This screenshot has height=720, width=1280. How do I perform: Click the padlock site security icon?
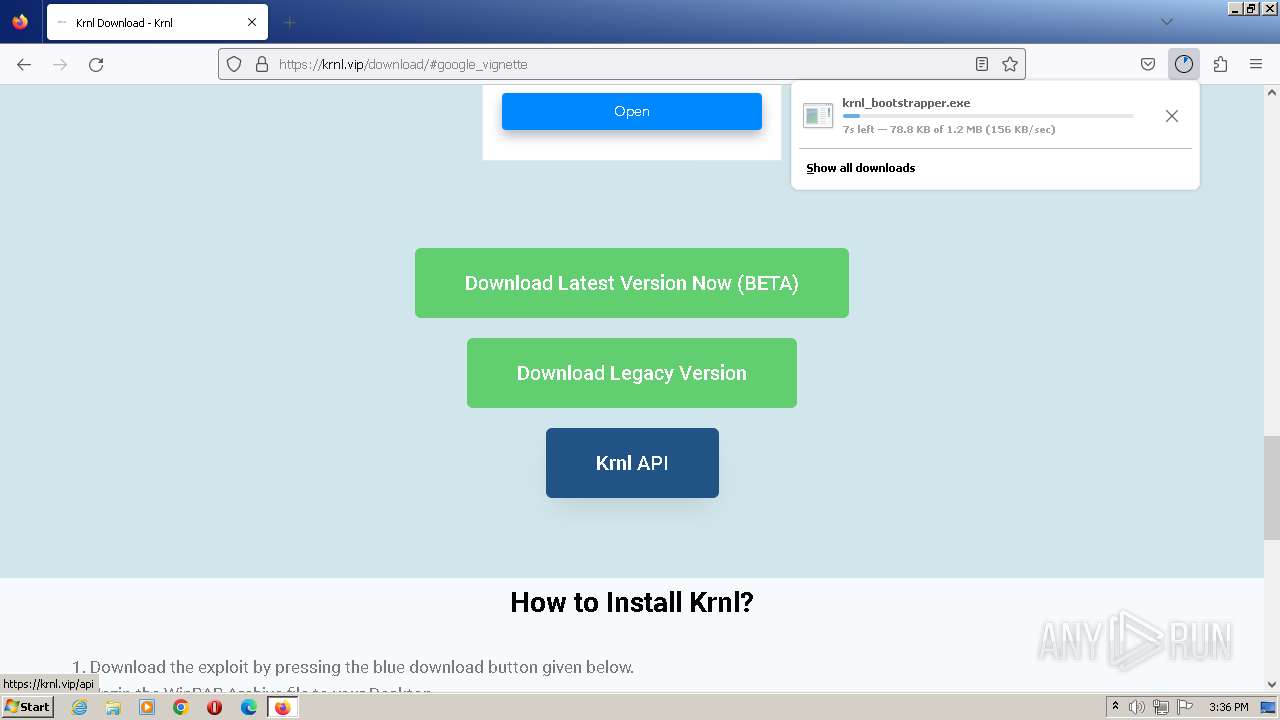tap(262, 64)
